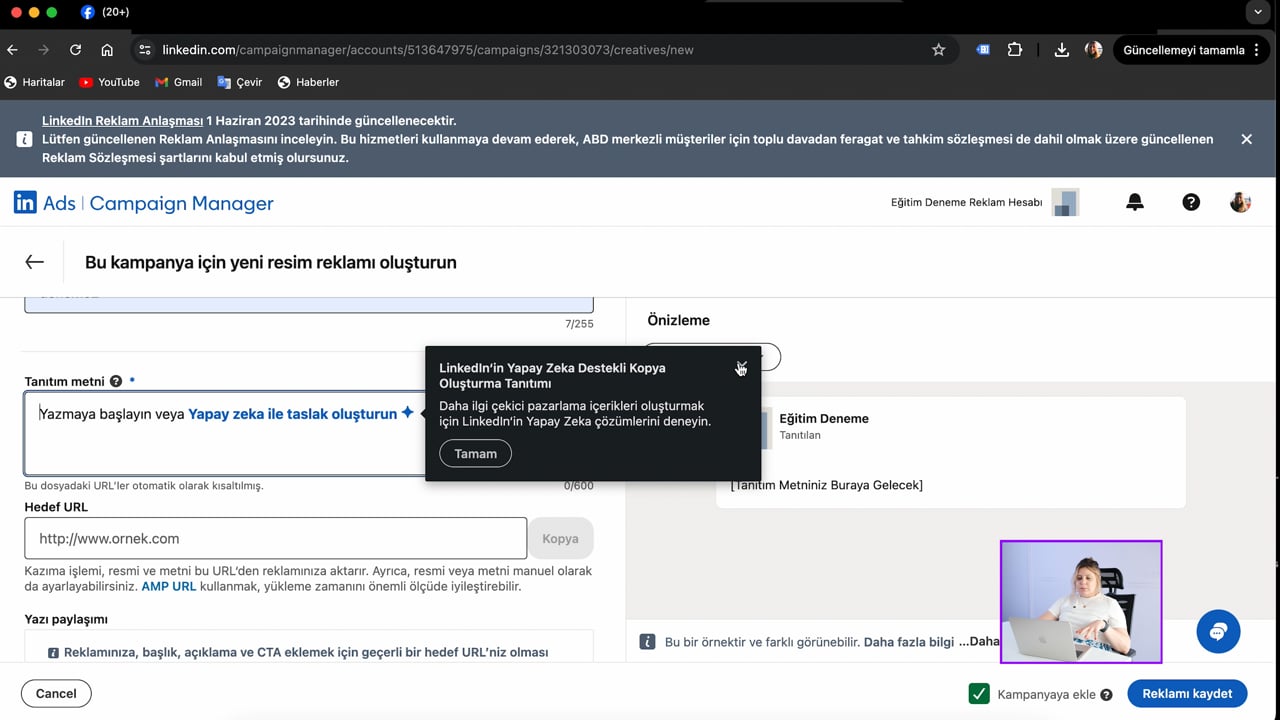Open the AMP URL link

click(x=168, y=586)
